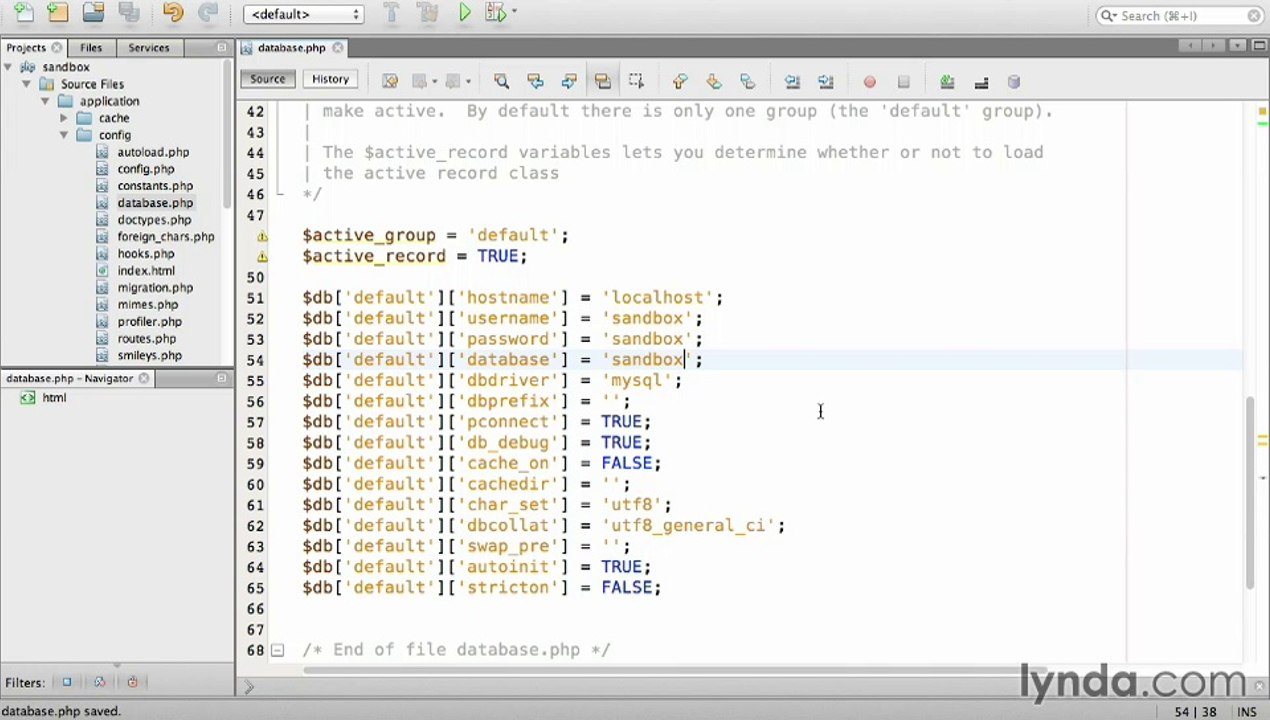Collapse the Source Files node
1270x720 pixels.
(27, 84)
